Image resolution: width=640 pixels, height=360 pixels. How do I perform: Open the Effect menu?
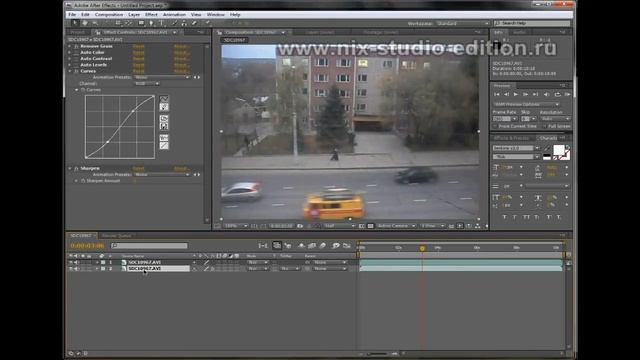(151, 15)
